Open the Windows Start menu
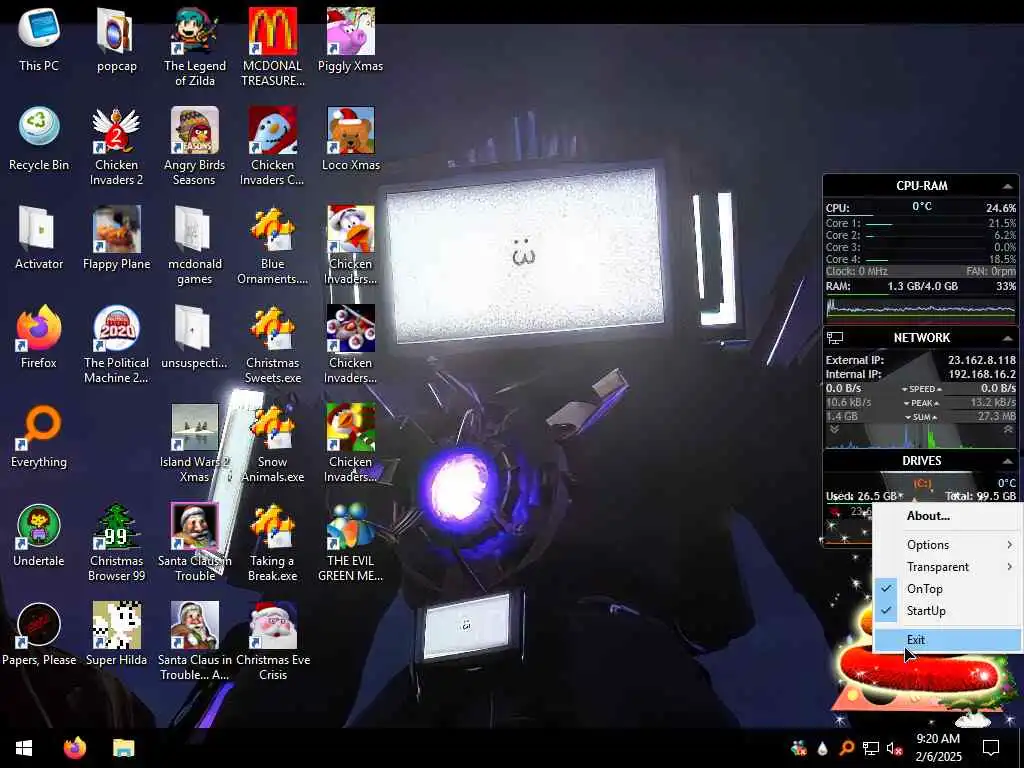Viewport: 1024px width, 768px height. coord(24,748)
